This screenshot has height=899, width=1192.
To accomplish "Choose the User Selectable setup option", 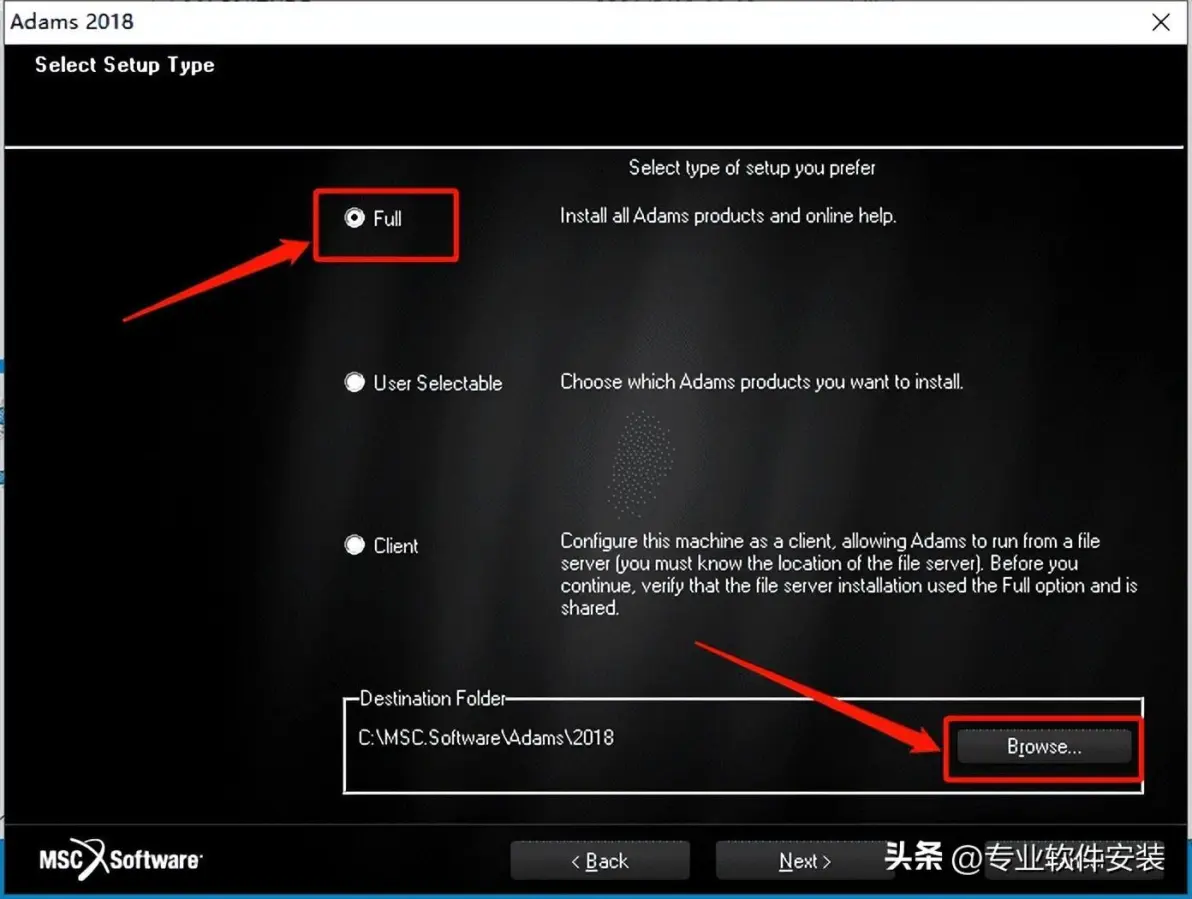I will (x=354, y=382).
